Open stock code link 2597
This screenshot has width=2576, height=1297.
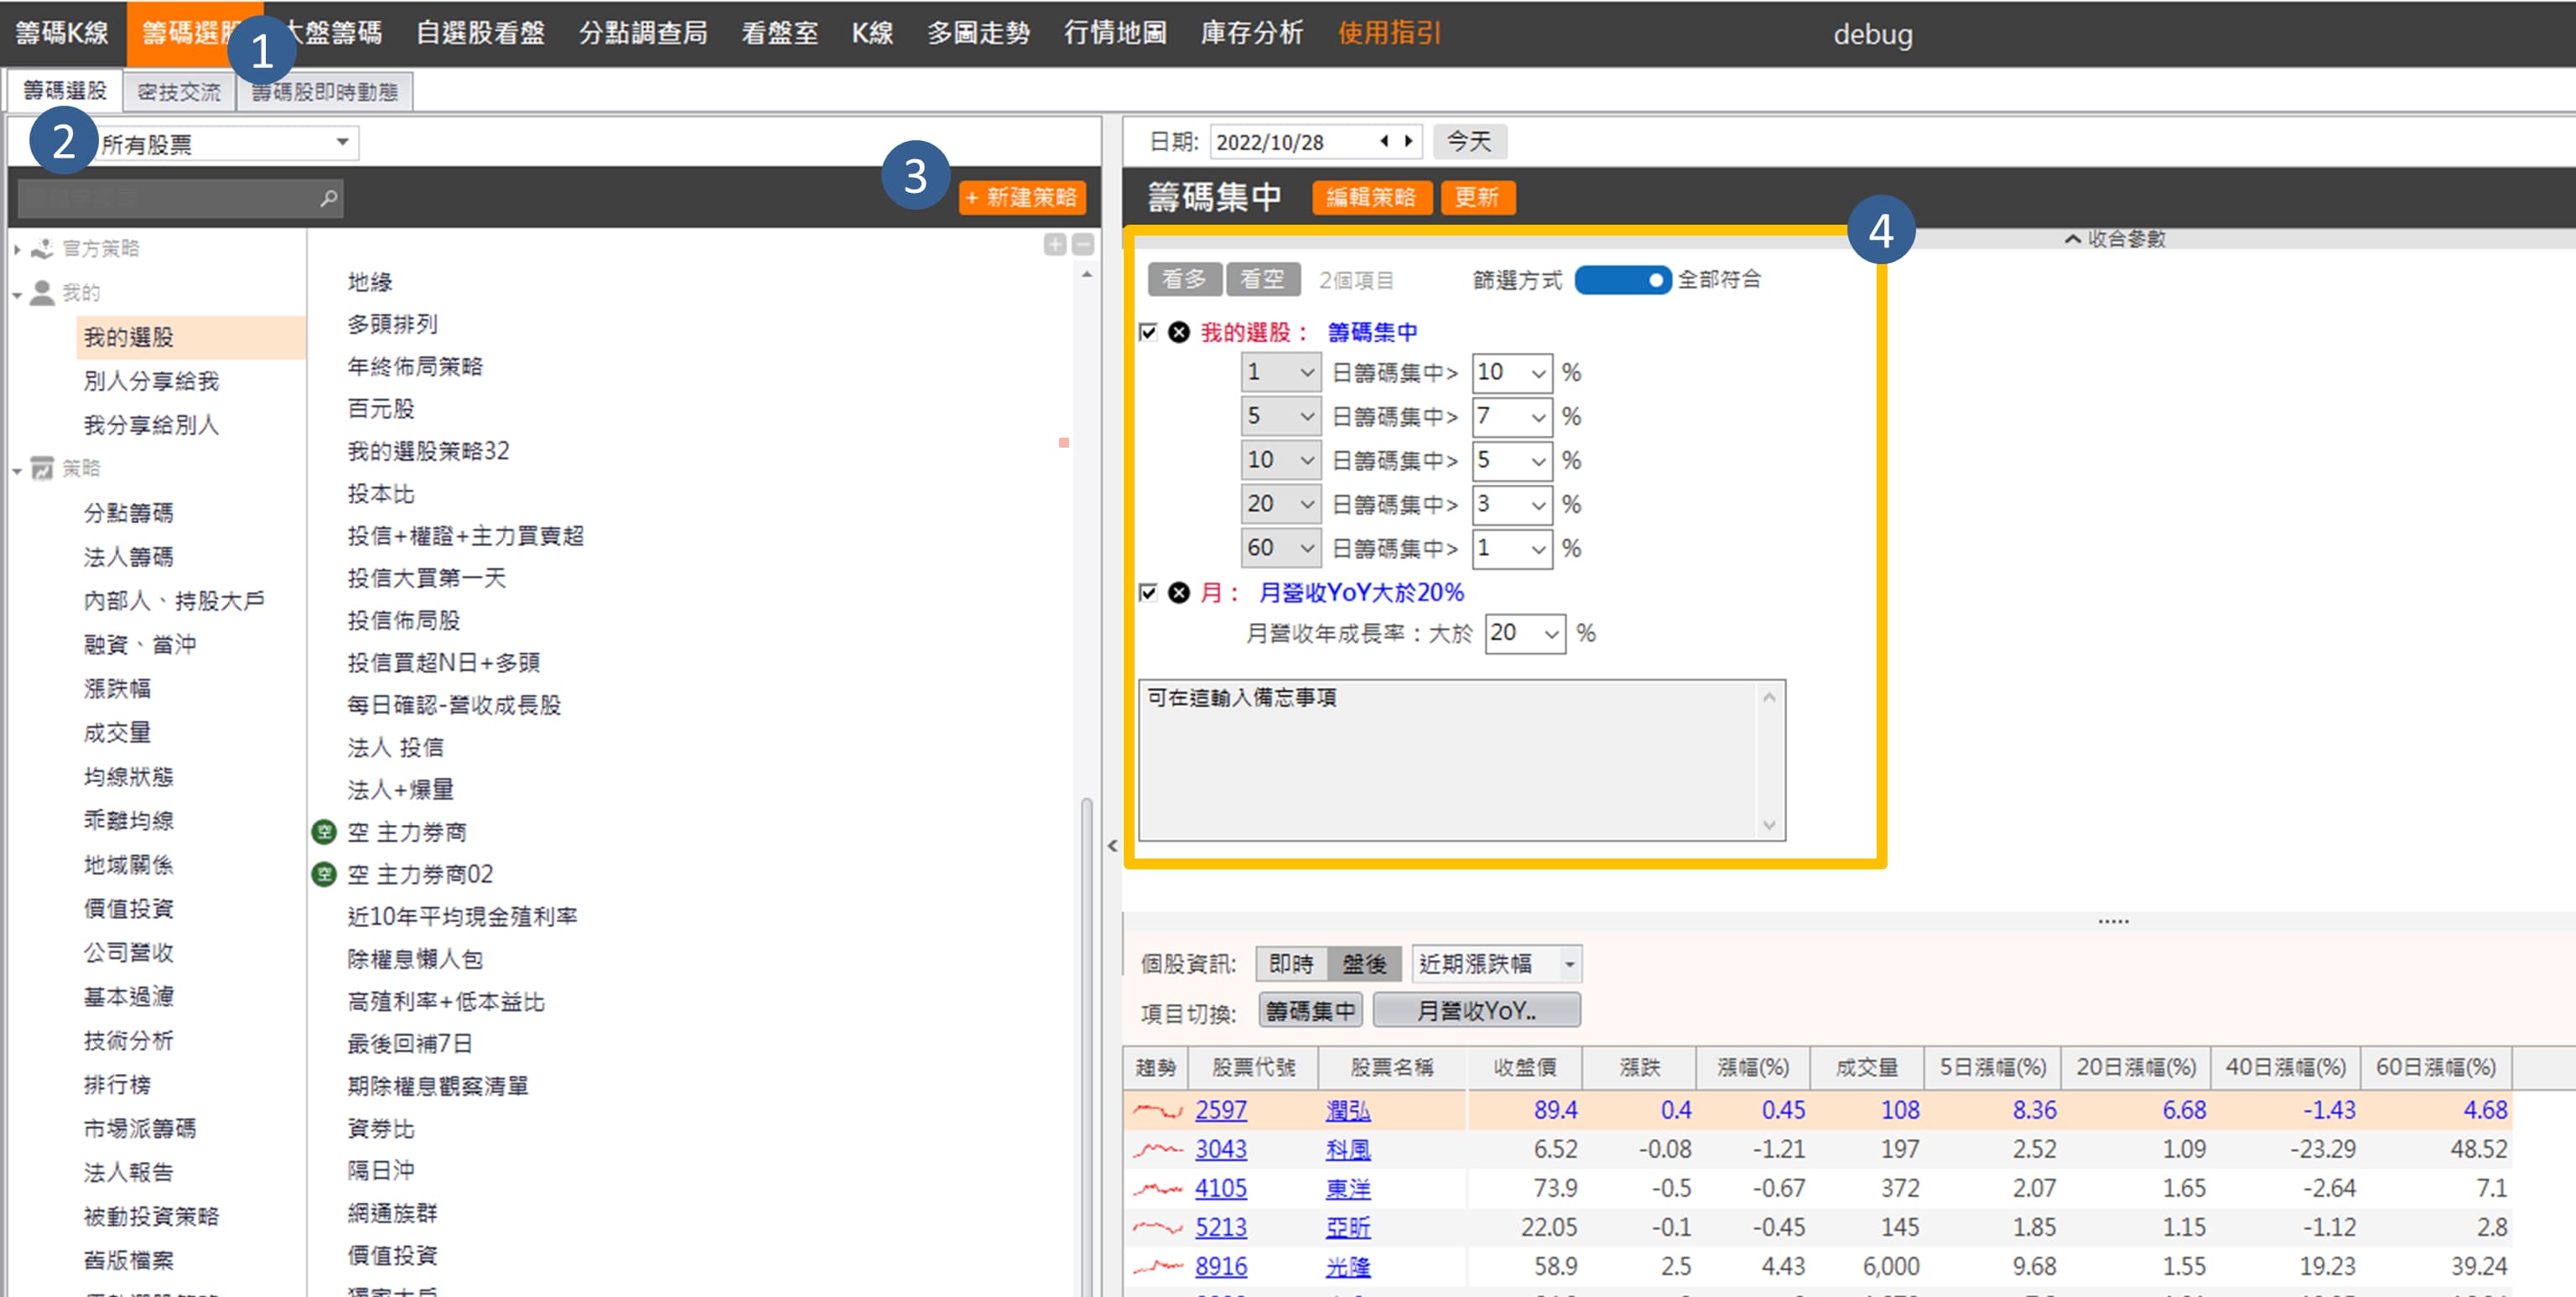coord(1220,1110)
